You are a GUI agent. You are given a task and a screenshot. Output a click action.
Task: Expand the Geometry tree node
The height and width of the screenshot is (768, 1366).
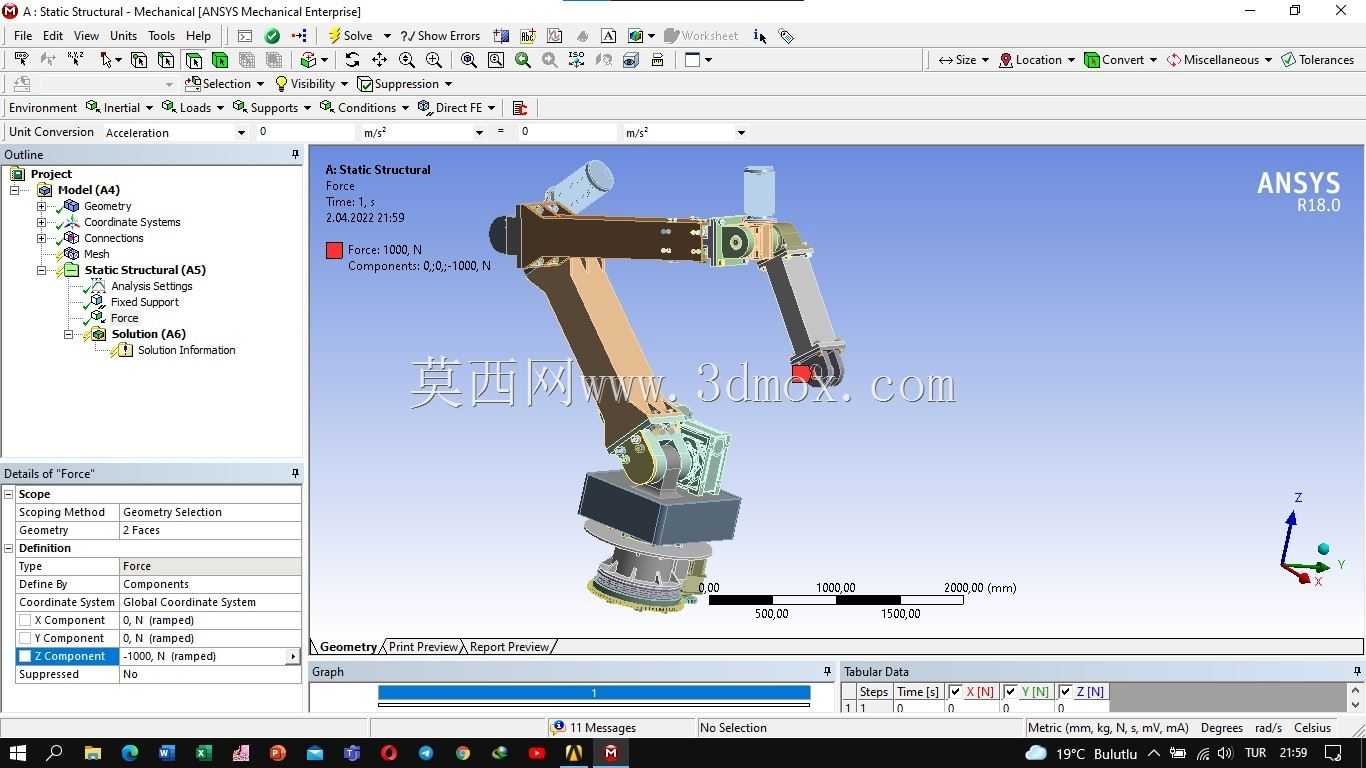pos(42,206)
